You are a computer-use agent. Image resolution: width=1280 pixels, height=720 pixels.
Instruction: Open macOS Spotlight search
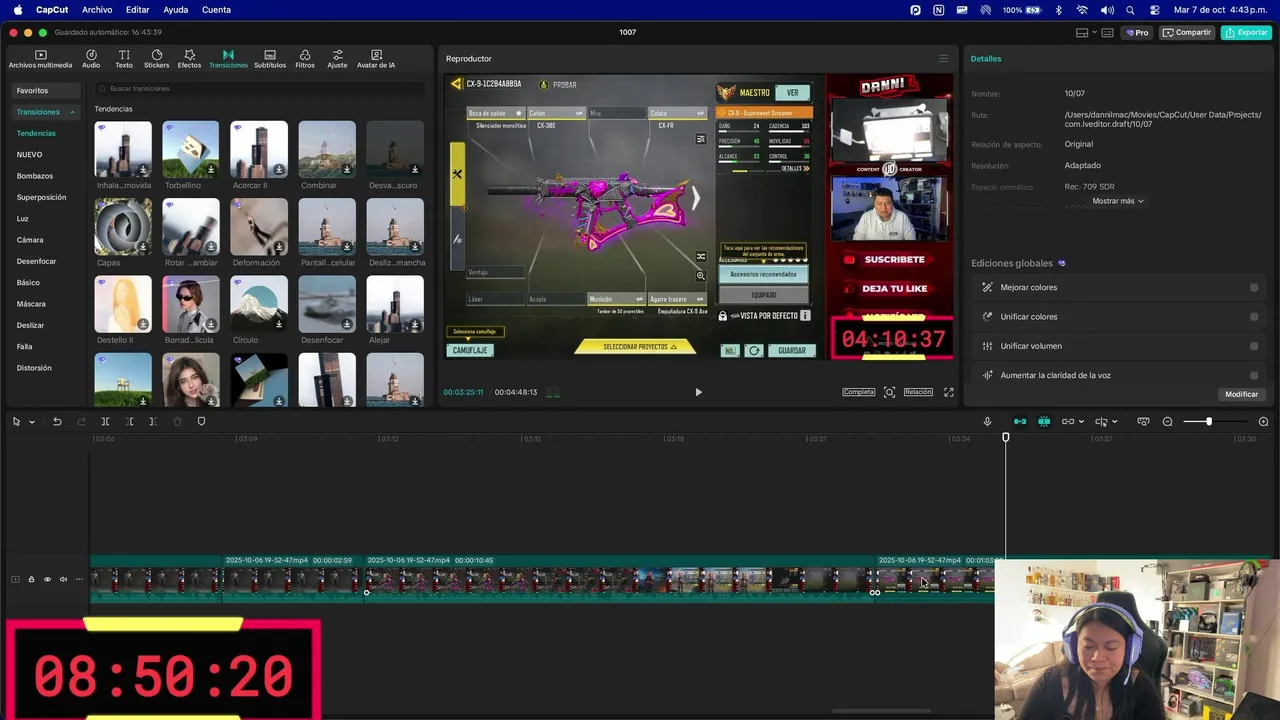point(1130,10)
